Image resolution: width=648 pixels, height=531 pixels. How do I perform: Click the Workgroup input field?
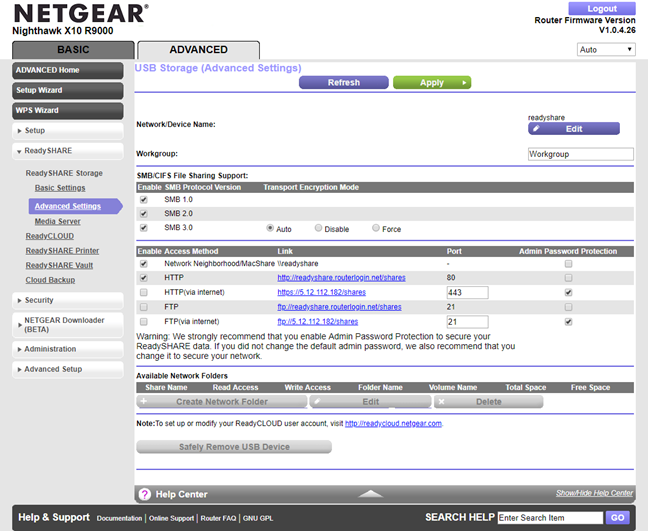click(581, 154)
